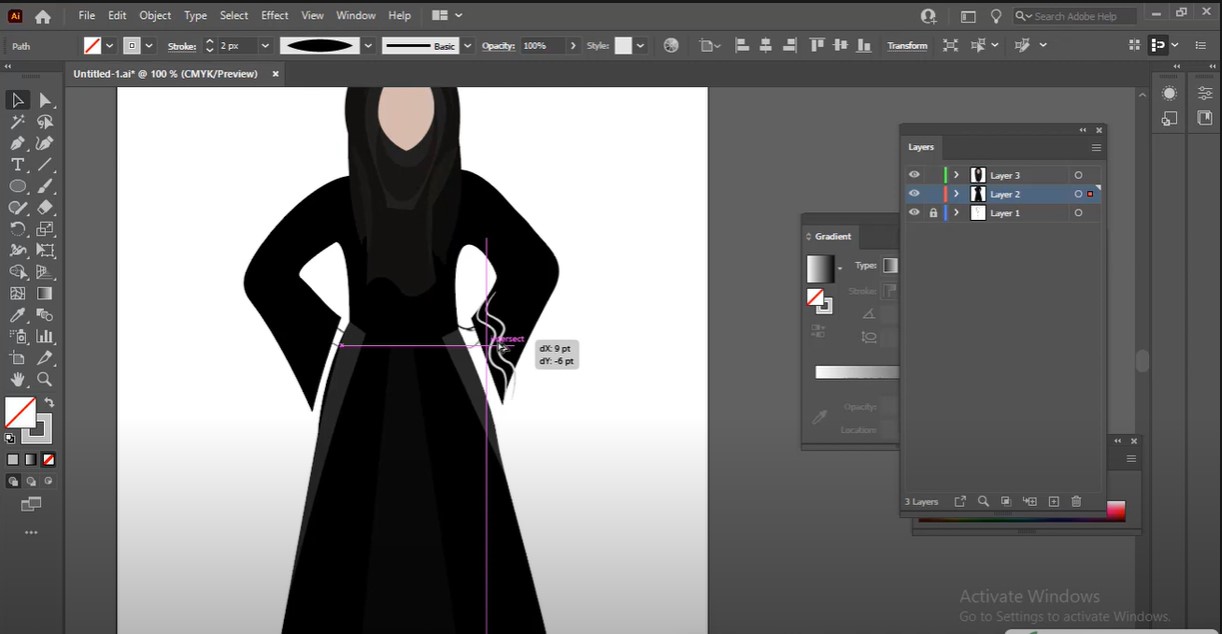The image size is (1222, 634).
Task: Expand Layer 1 disclosure arrow
Action: [x=957, y=213]
